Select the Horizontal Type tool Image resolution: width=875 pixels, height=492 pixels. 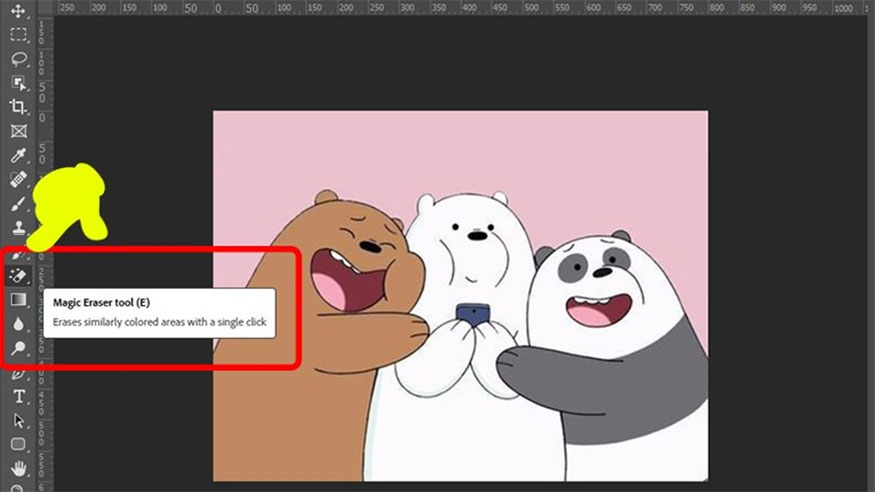(x=18, y=397)
